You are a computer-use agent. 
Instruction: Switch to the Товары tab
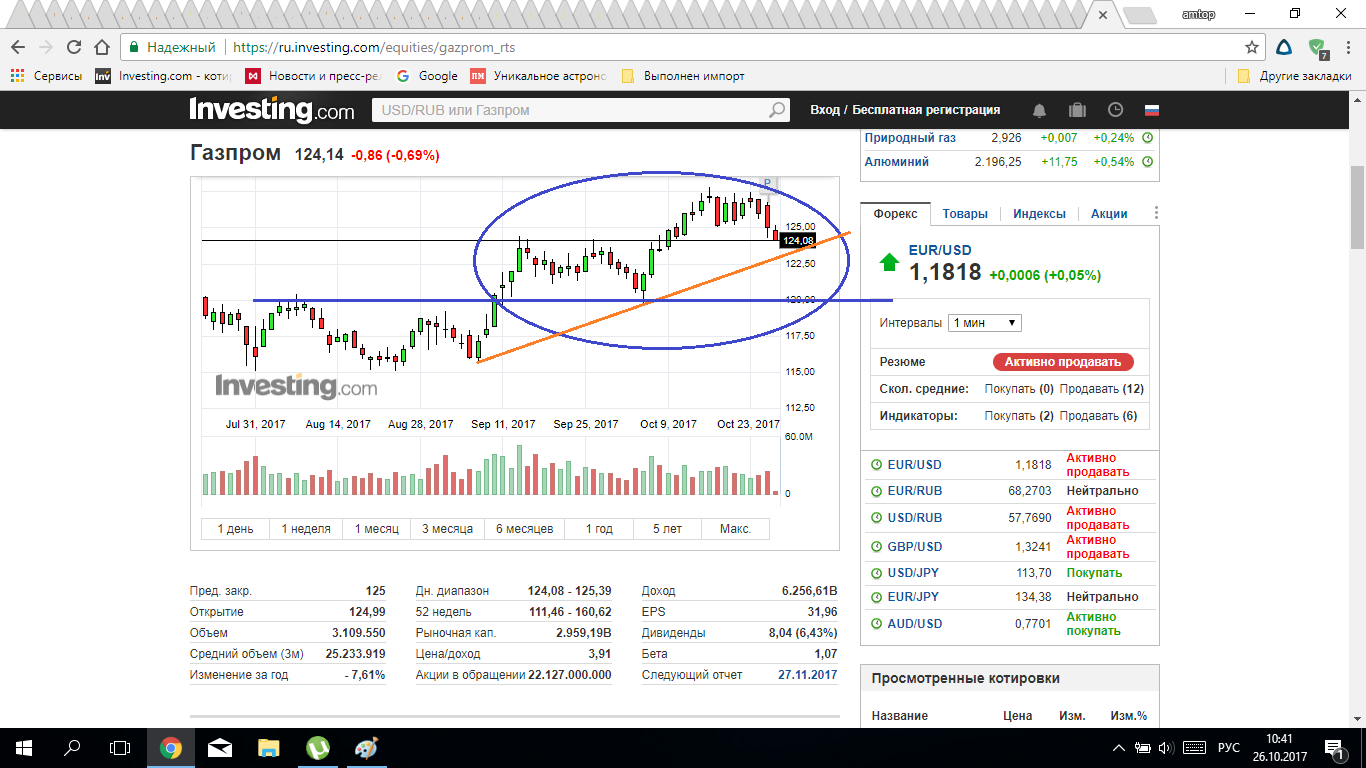965,213
